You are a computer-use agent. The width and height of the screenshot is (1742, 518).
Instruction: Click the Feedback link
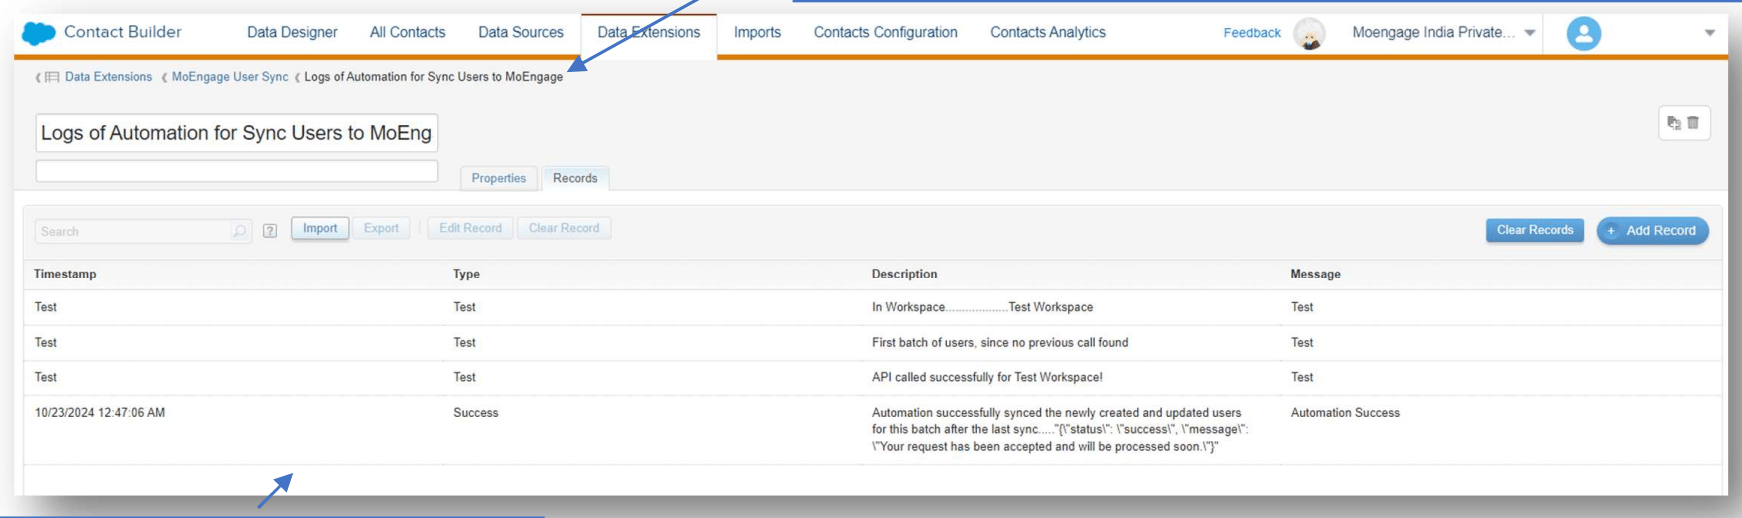1252,33
